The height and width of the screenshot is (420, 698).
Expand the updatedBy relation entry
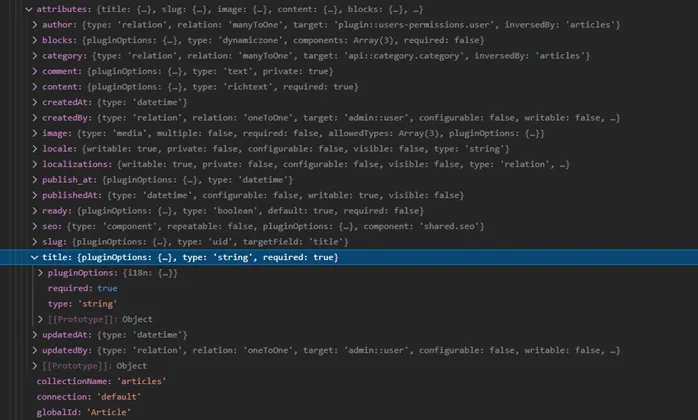[35, 350]
